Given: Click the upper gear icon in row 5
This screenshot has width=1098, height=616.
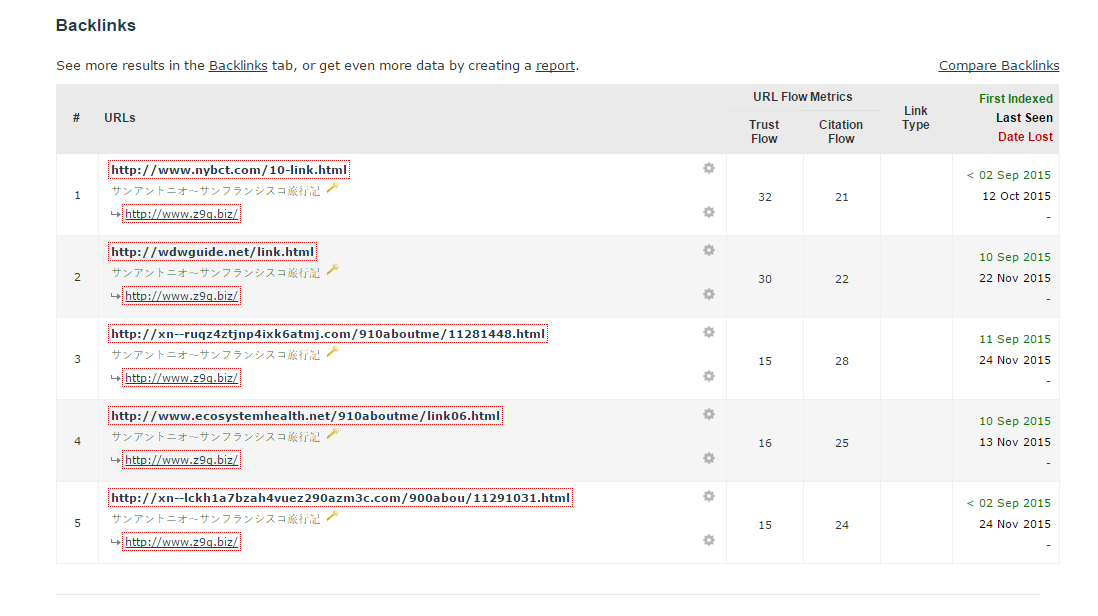Looking at the screenshot, I should coord(709,496).
